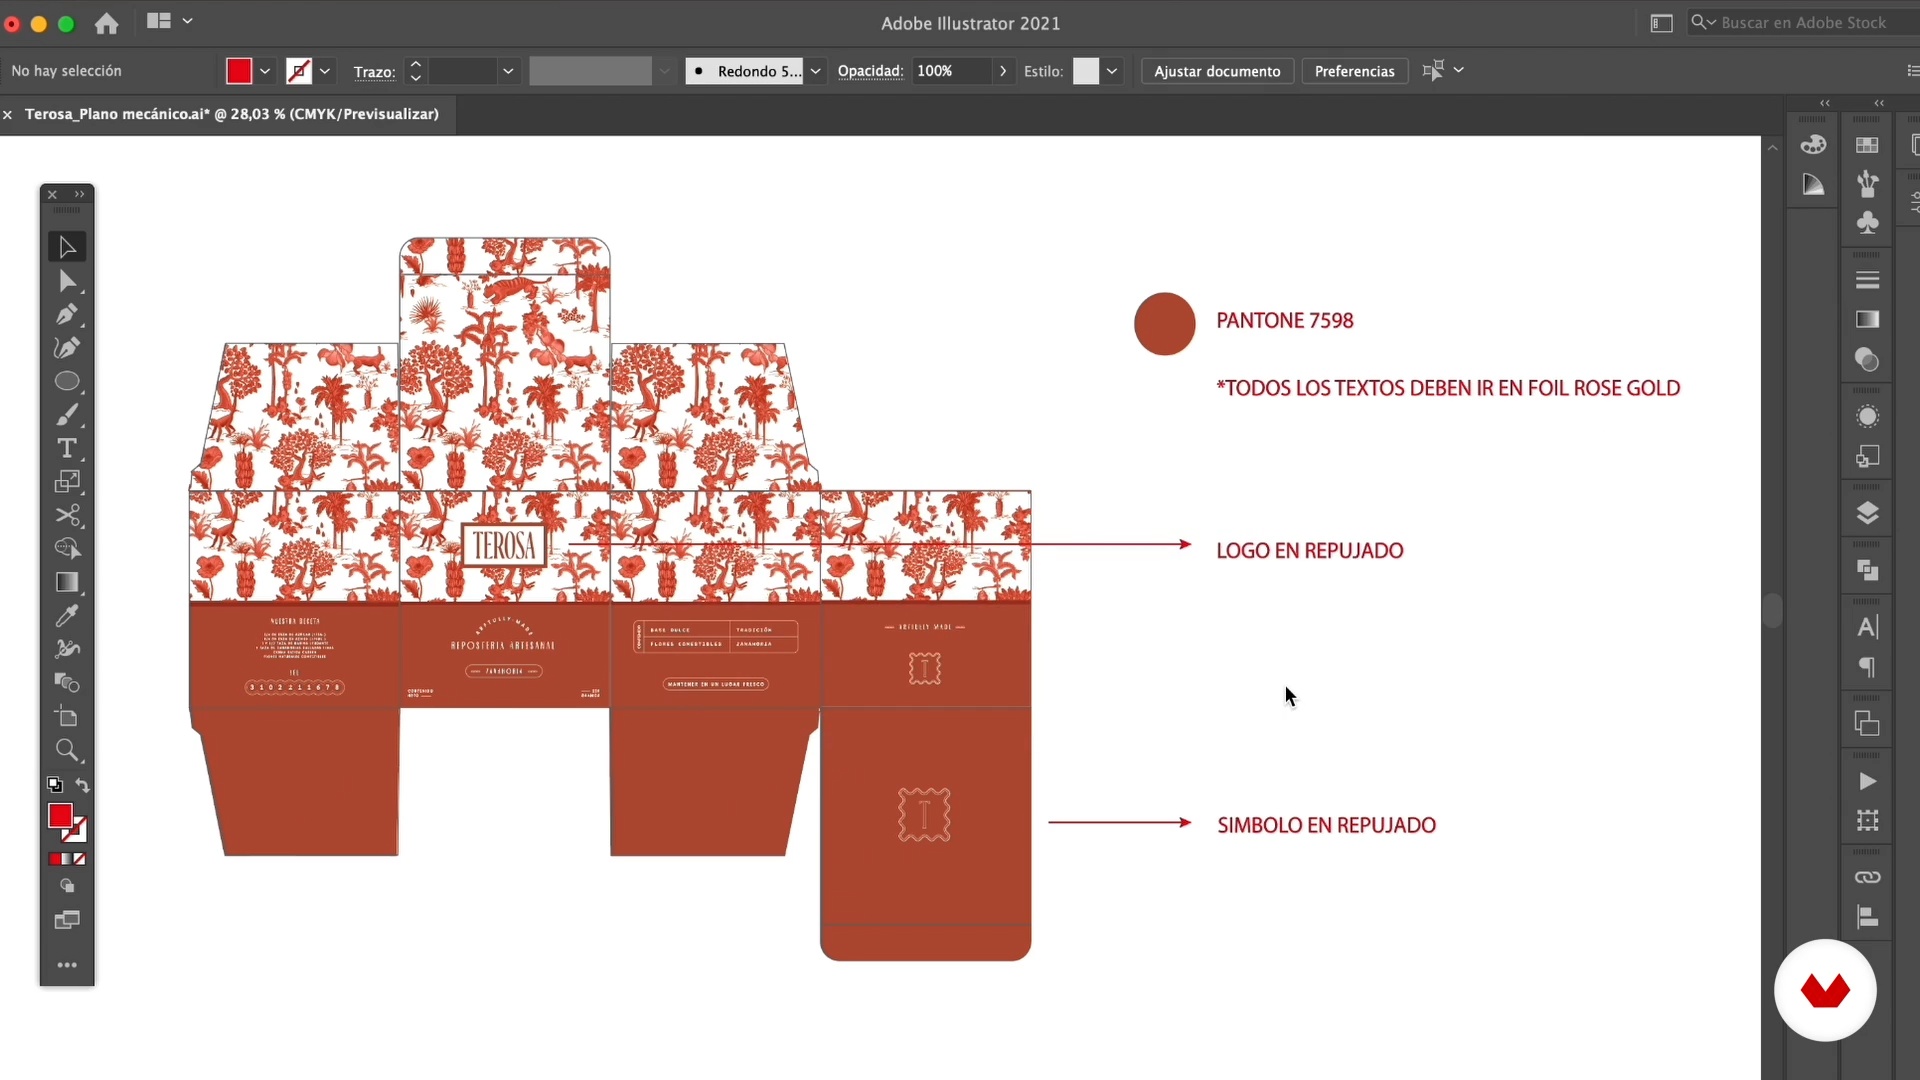The width and height of the screenshot is (1920, 1080).
Task: Select the Curvature tool
Action: point(67,348)
